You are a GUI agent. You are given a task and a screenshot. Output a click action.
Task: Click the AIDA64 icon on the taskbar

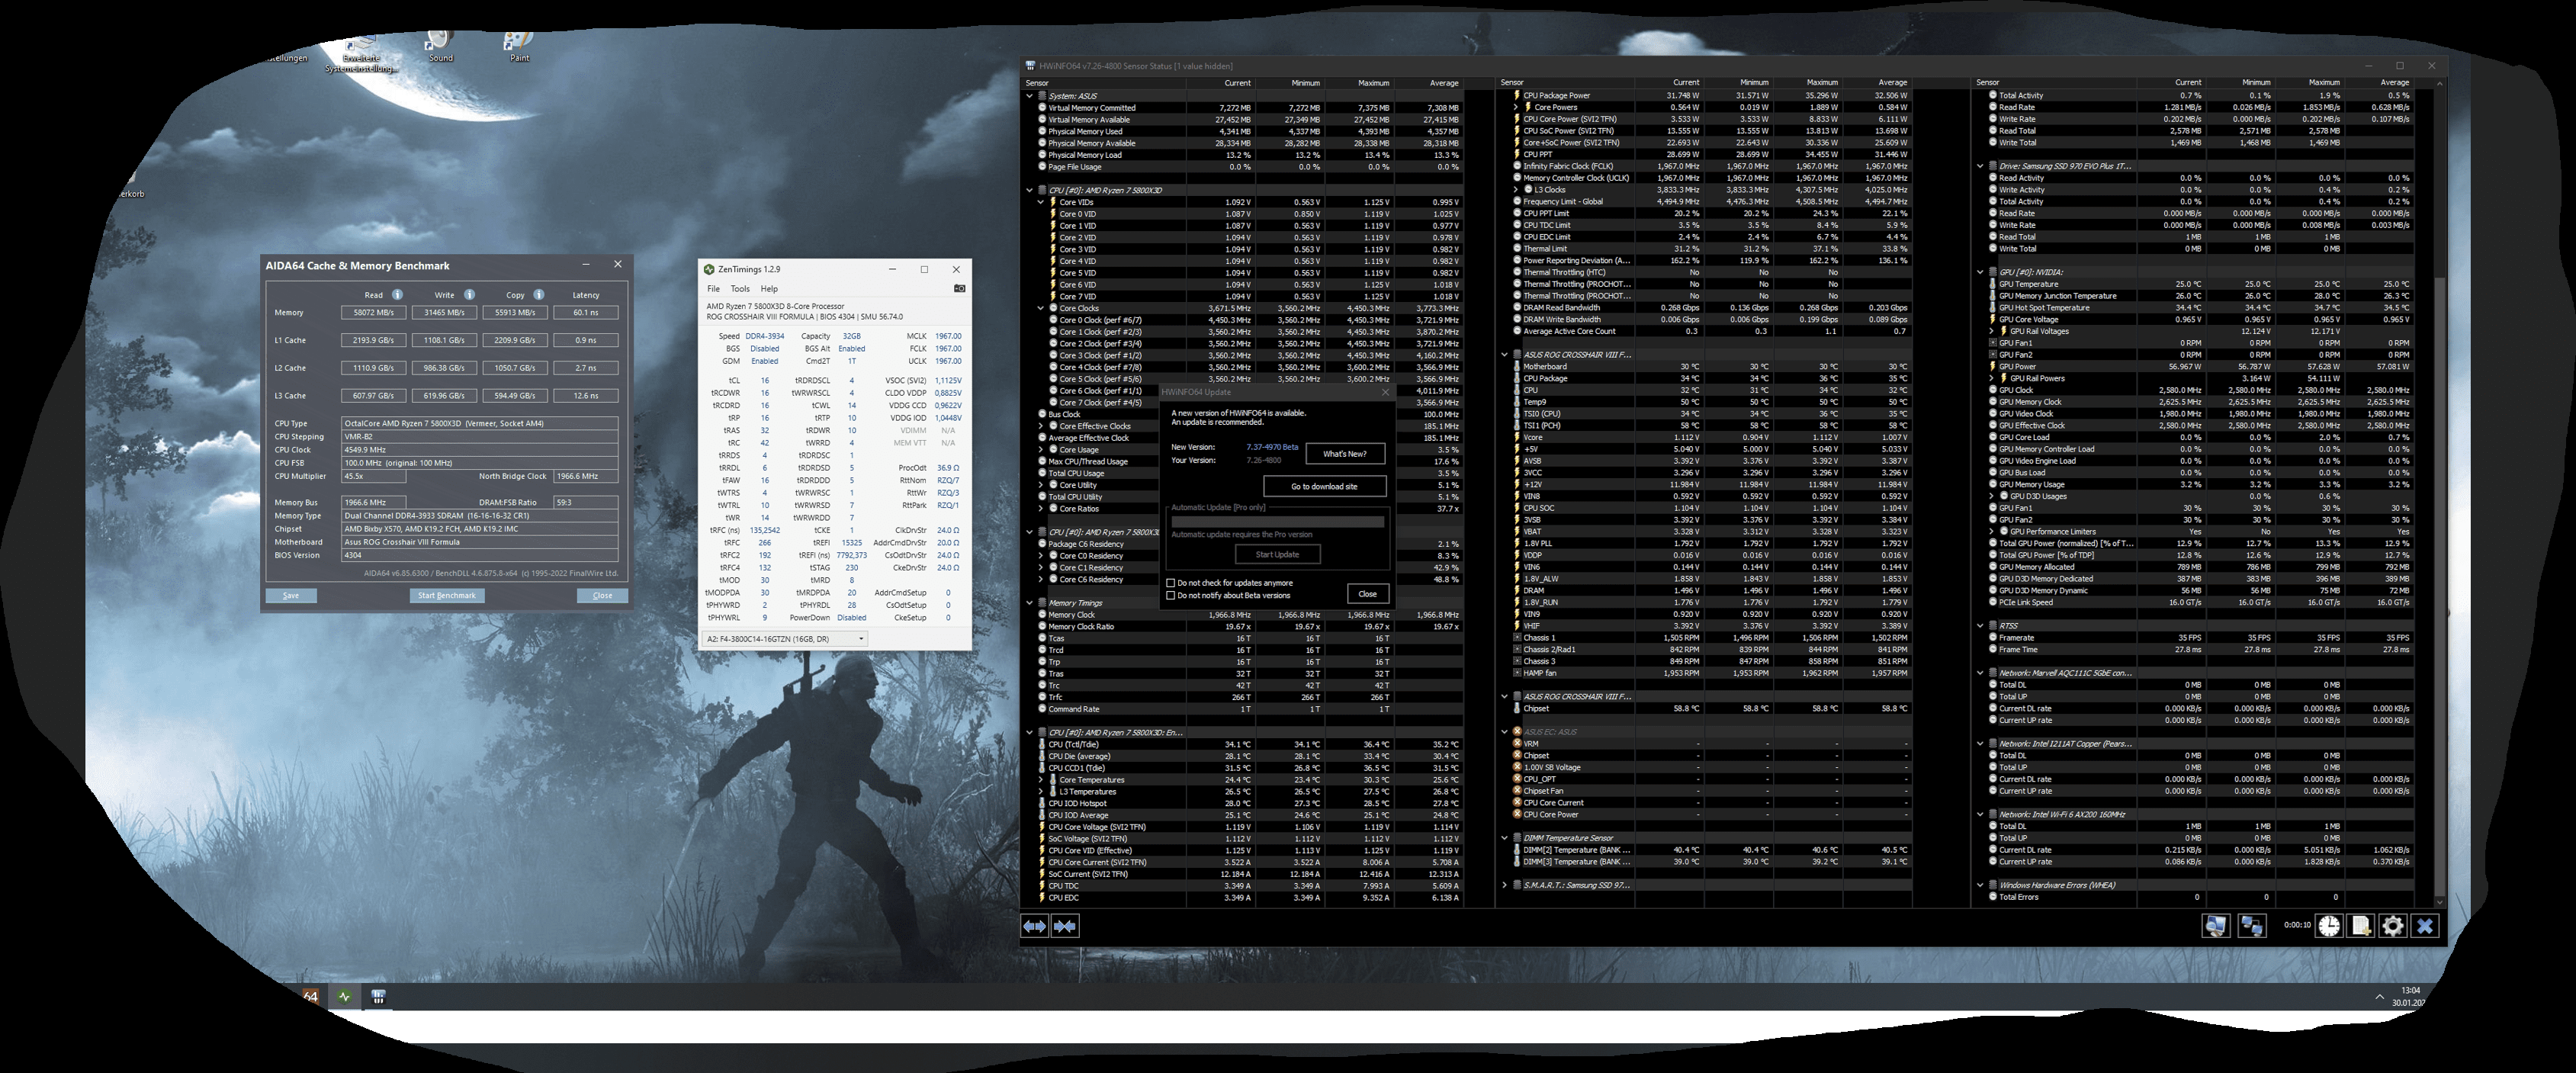(x=311, y=997)
